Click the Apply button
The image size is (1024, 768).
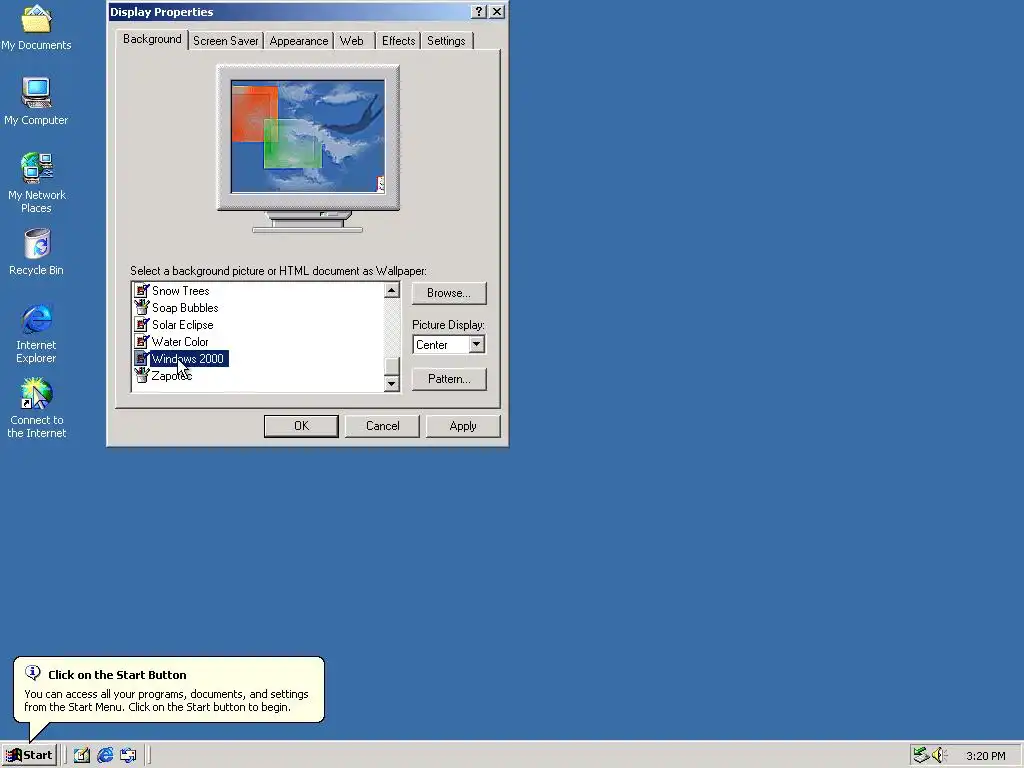463,426
